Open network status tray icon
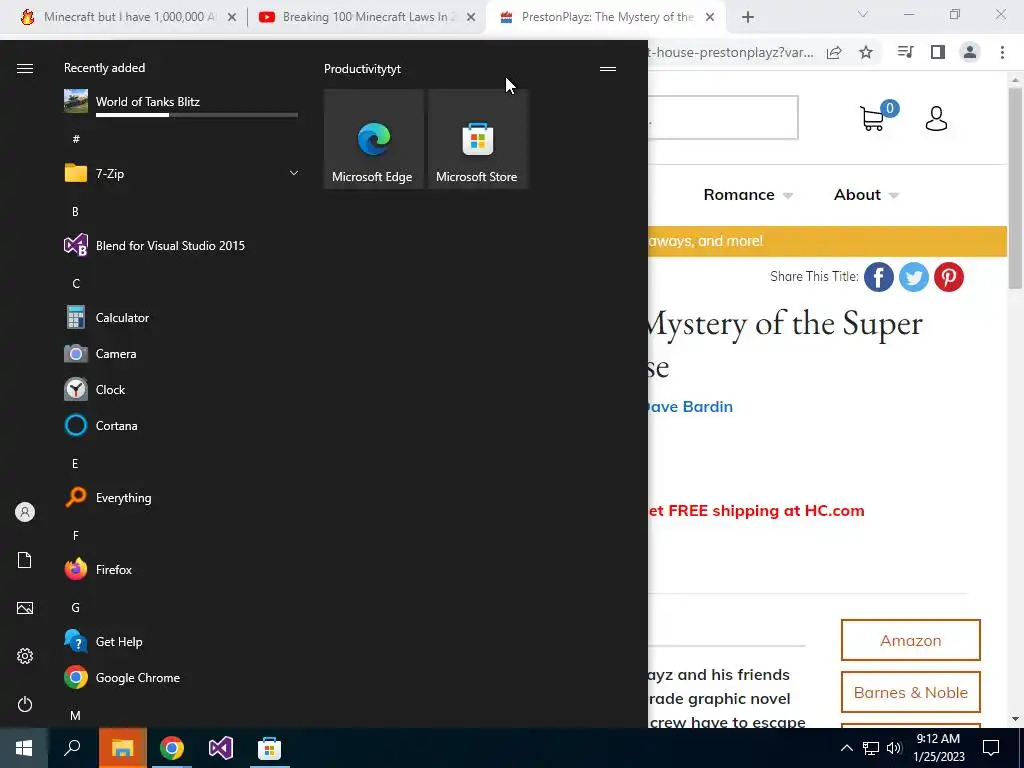 tap(871, 748)
